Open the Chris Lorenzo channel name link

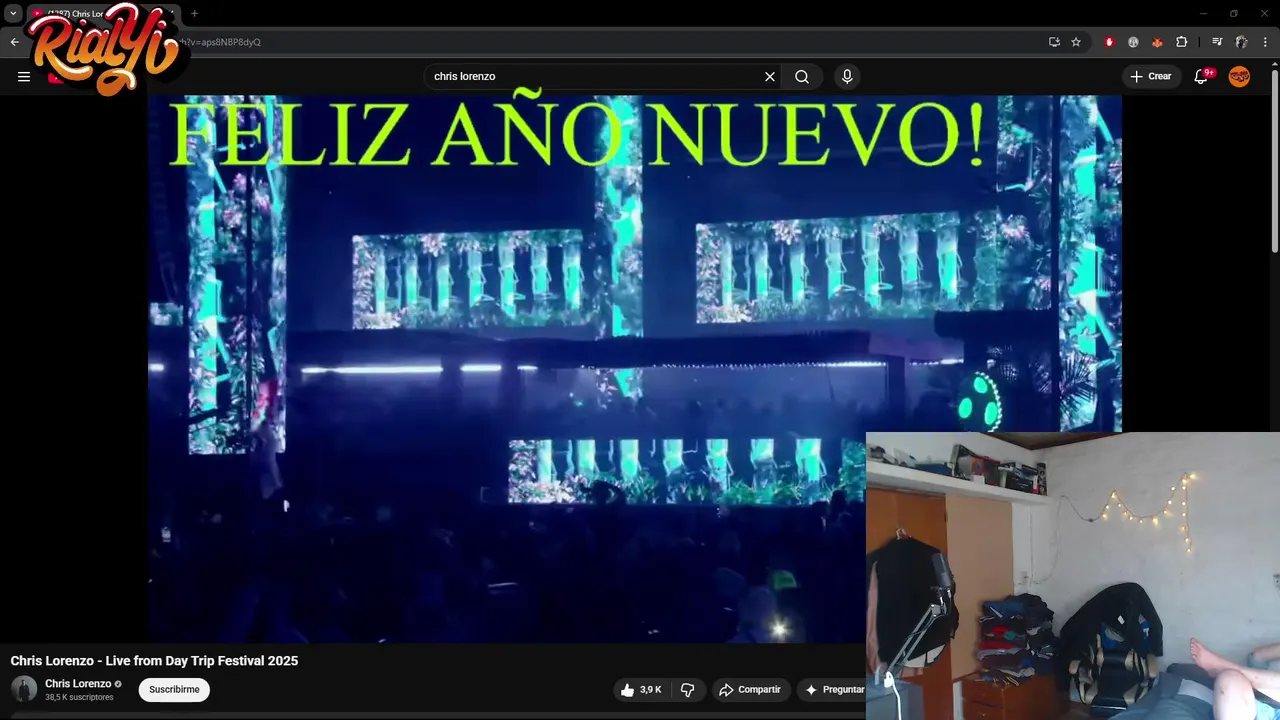point(78,684)
